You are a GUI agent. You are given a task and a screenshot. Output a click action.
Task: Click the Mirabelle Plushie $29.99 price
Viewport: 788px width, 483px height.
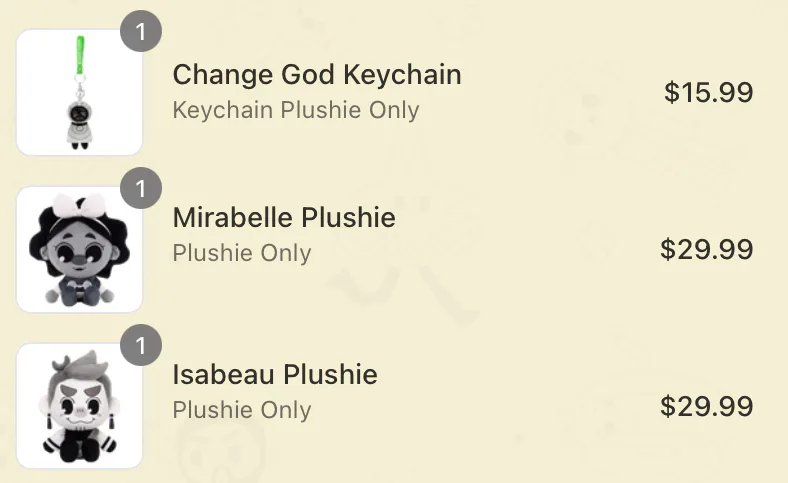coord(707,249)
